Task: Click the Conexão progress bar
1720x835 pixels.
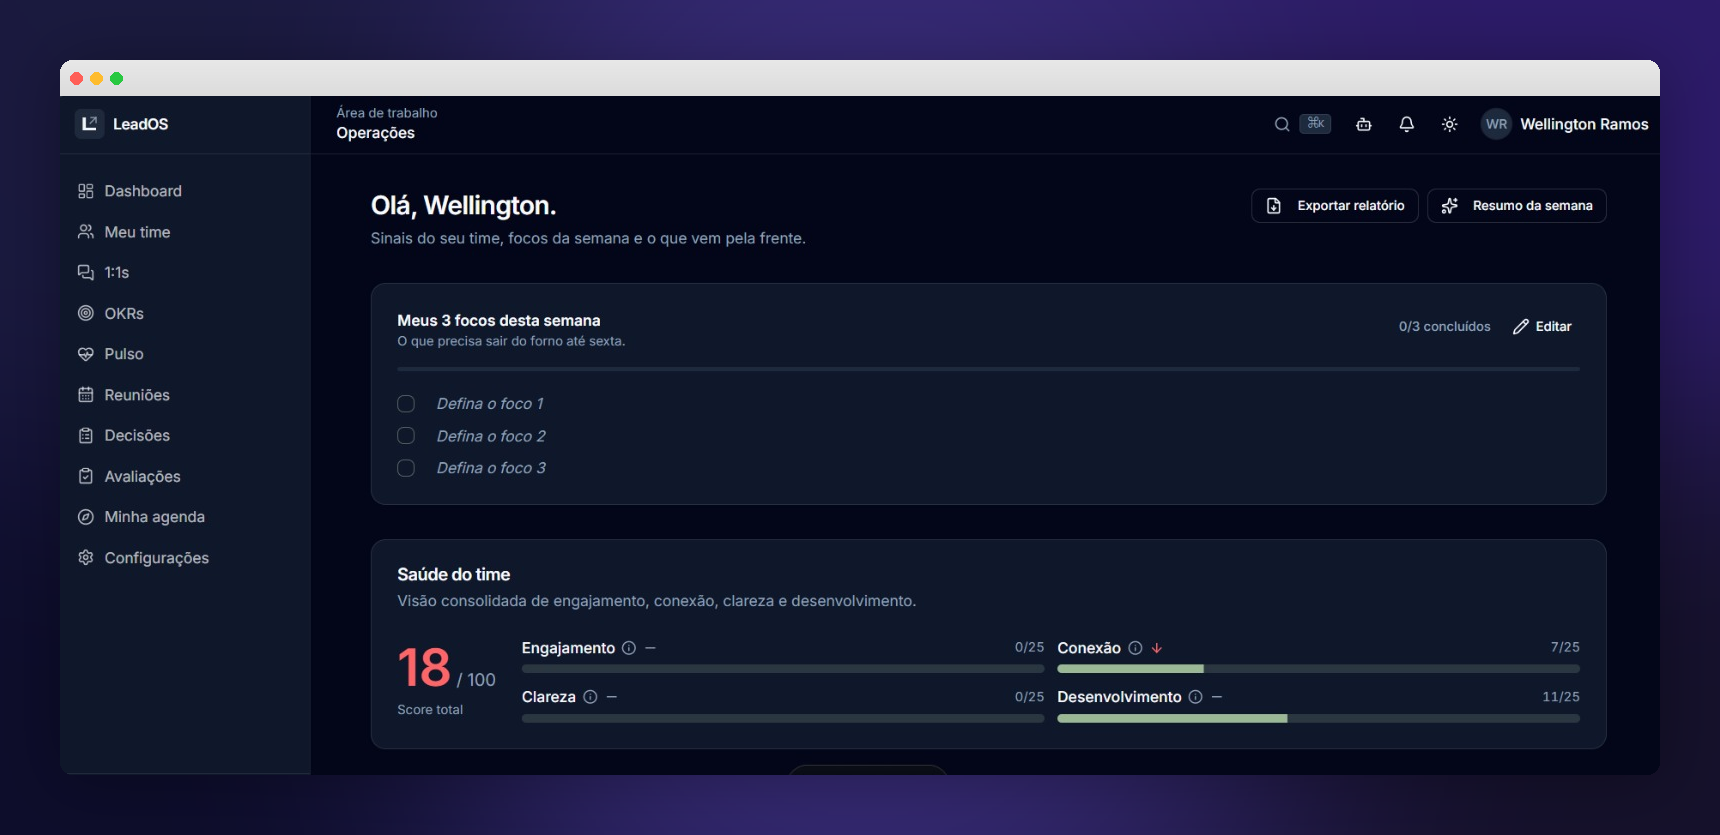Action: click(1318, 669)
